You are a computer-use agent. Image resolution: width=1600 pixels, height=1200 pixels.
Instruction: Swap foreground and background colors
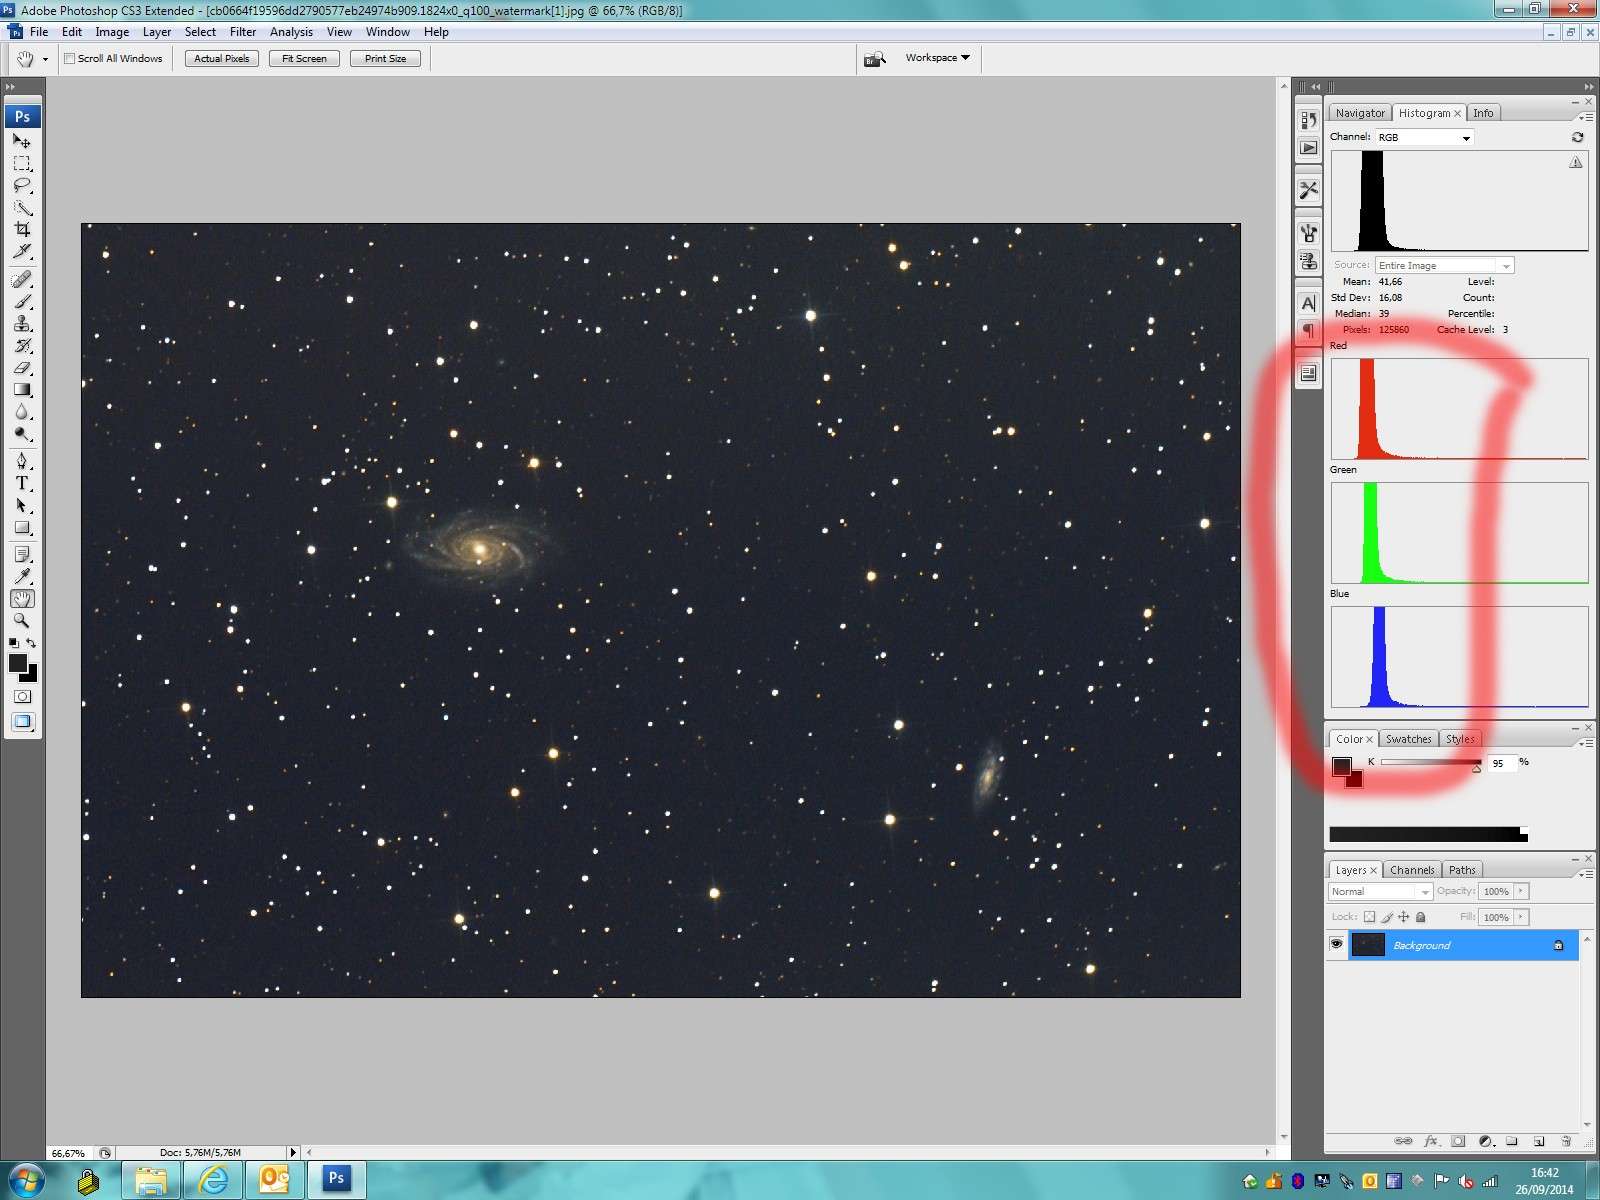(x=31, y=643)
